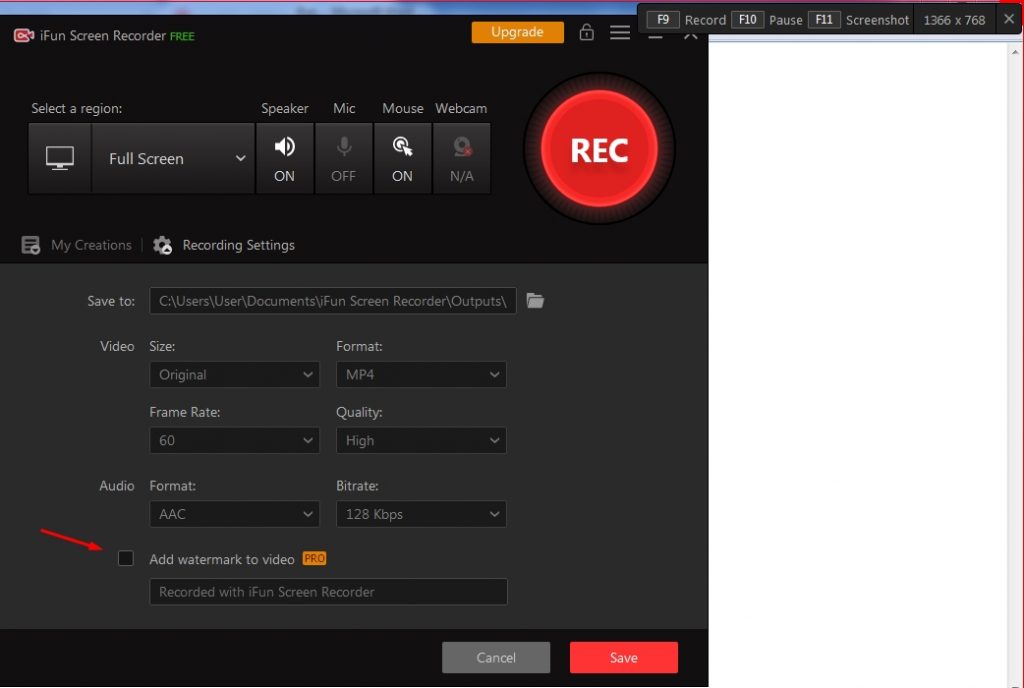Switch to the My Creations tab
Screen dimensions: 1024x688
[91, 245]
